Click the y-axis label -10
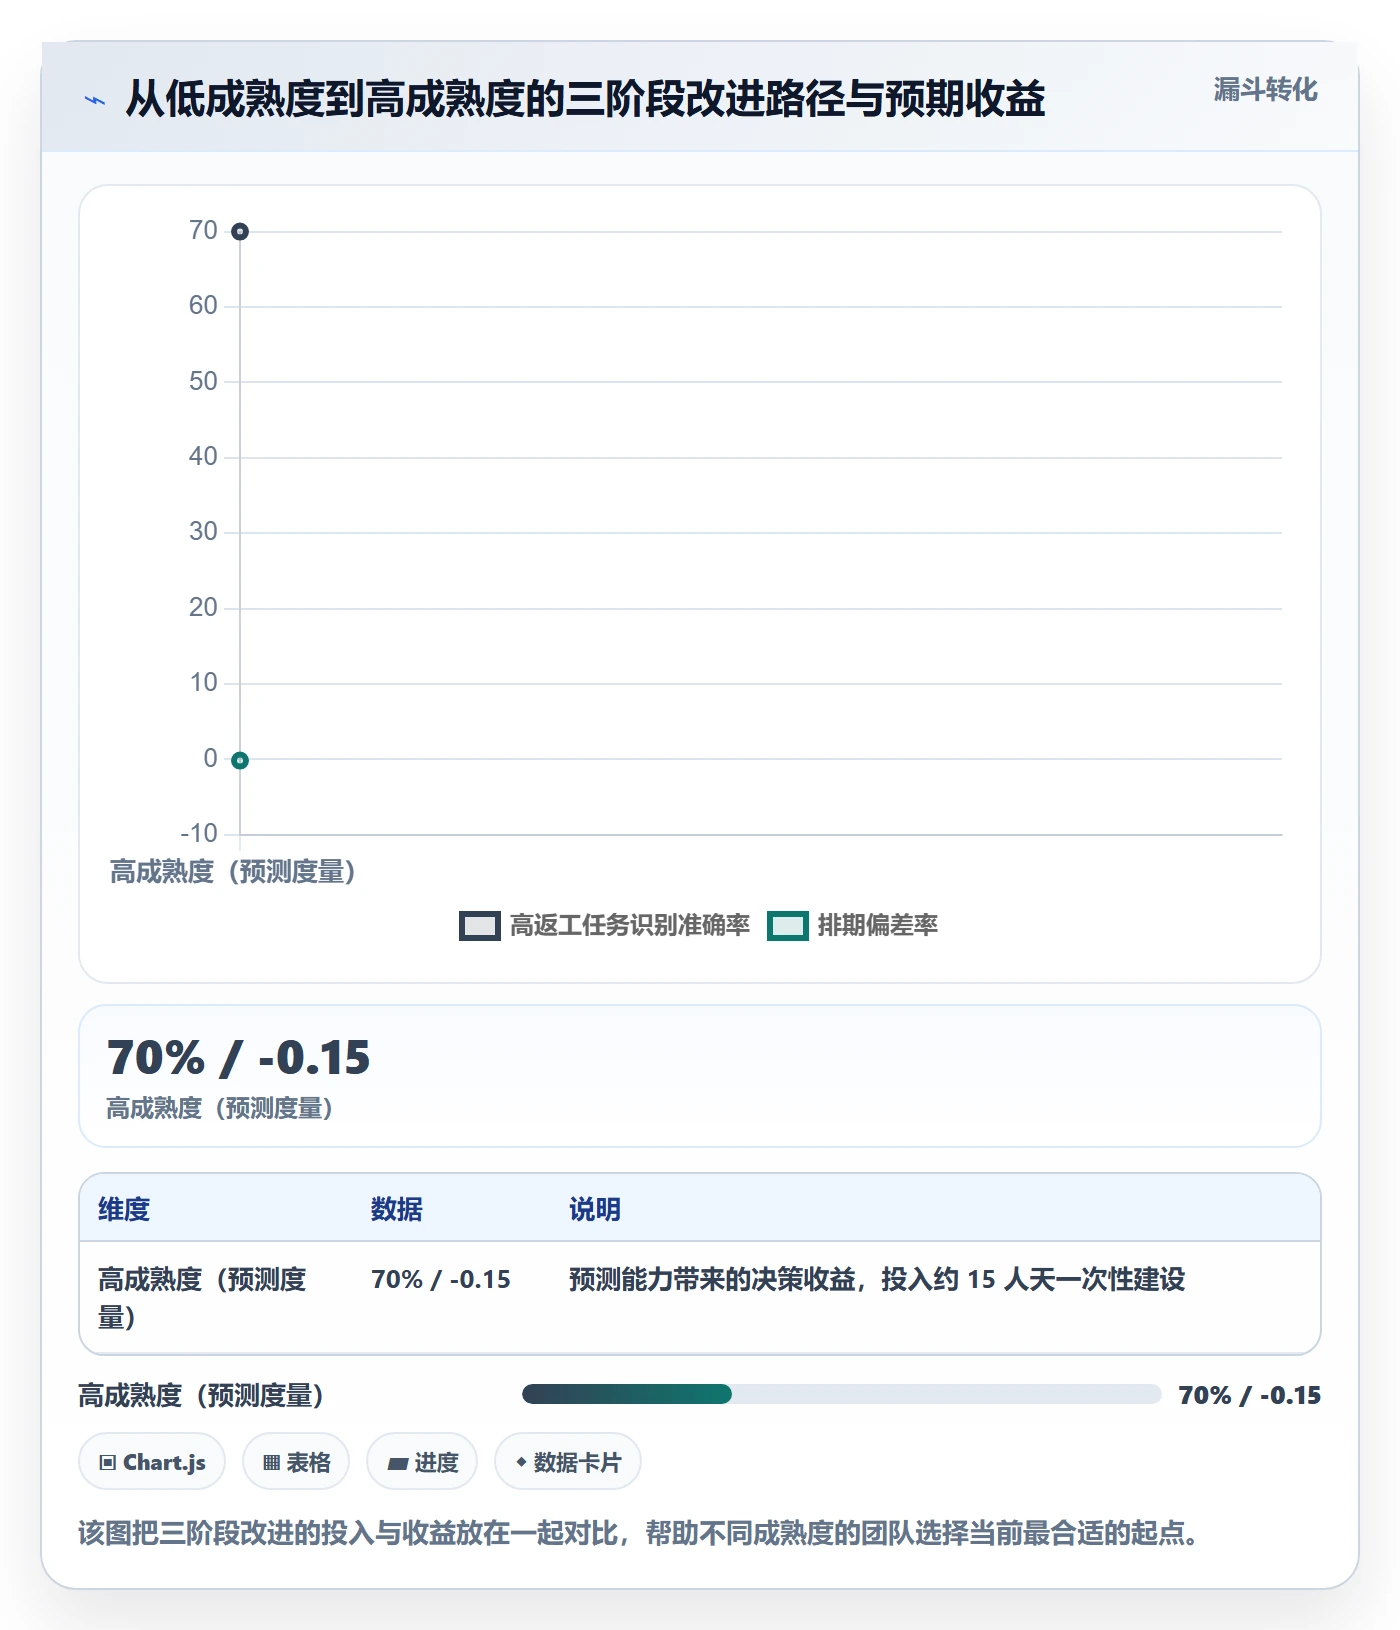 [x=199, y=833]
